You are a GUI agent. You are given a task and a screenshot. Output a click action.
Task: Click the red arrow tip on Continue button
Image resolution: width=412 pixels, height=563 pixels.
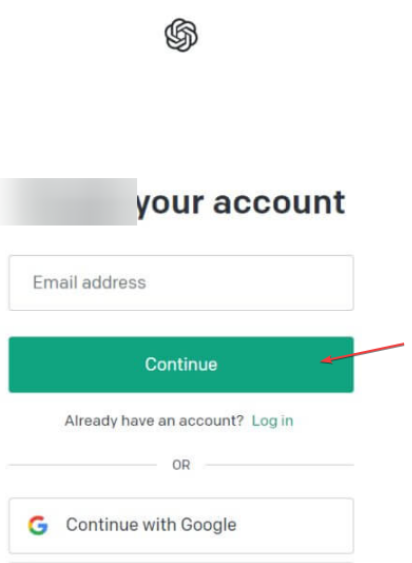point(323,361)
